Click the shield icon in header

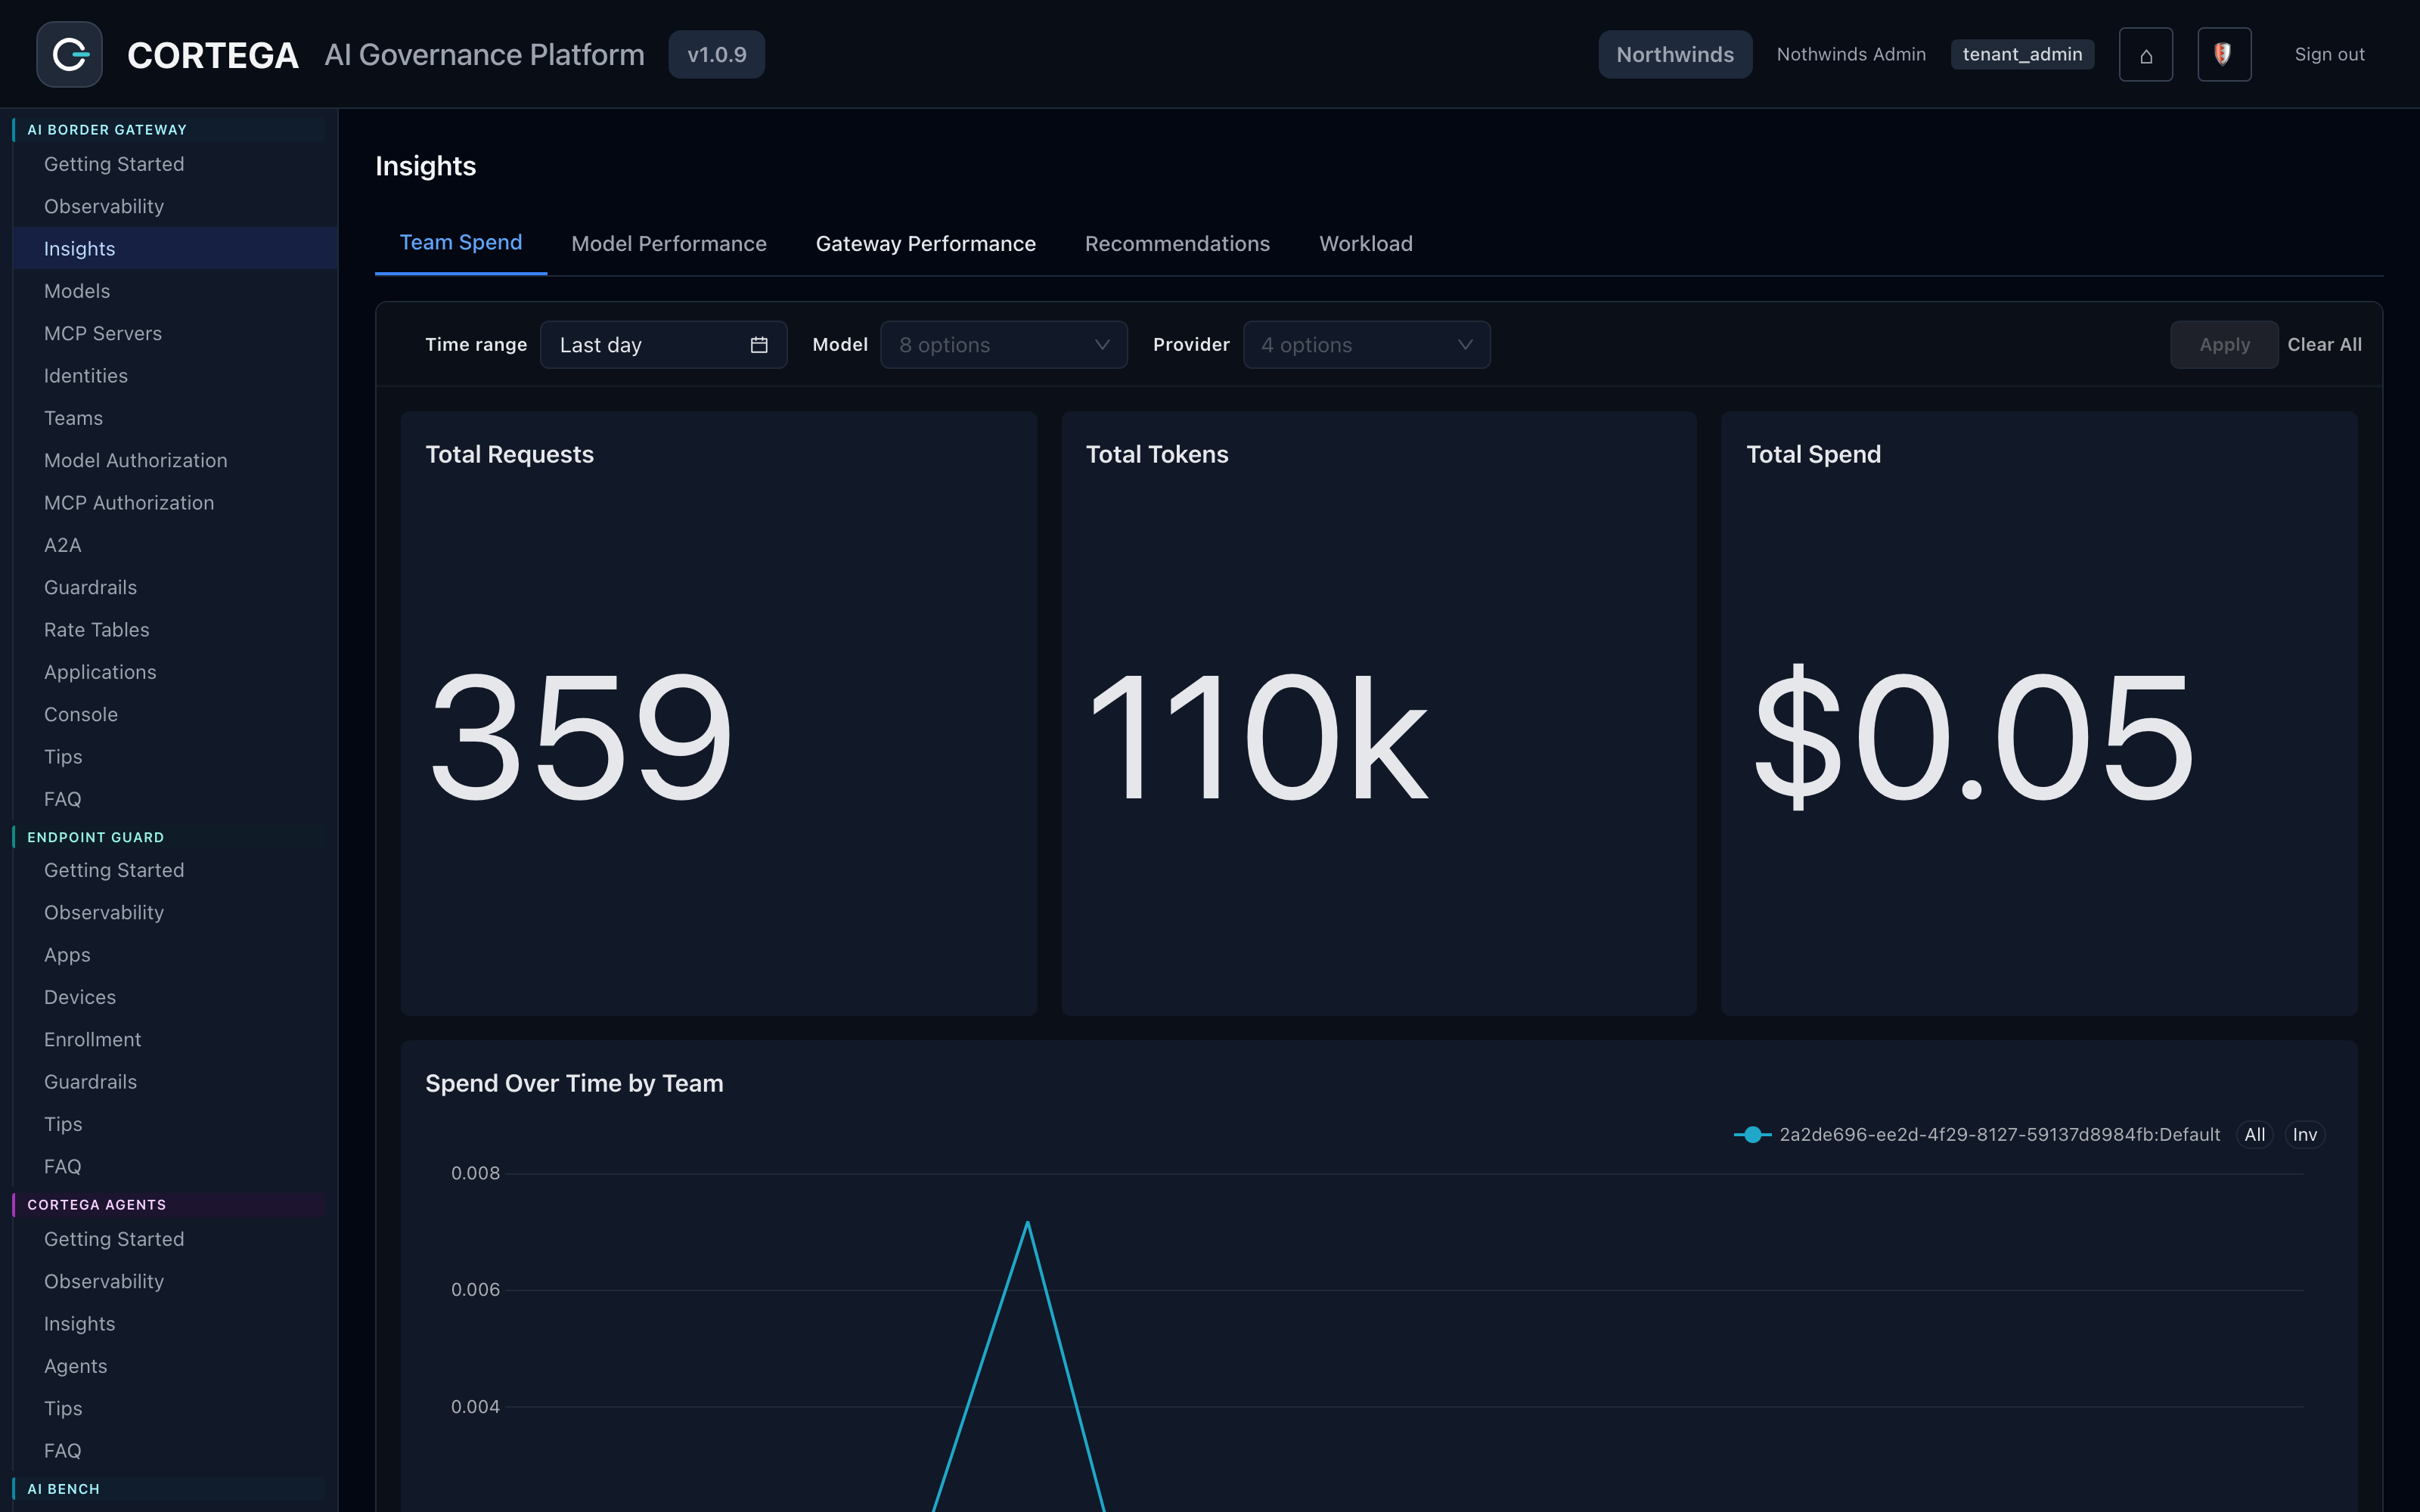point(2224,54)
